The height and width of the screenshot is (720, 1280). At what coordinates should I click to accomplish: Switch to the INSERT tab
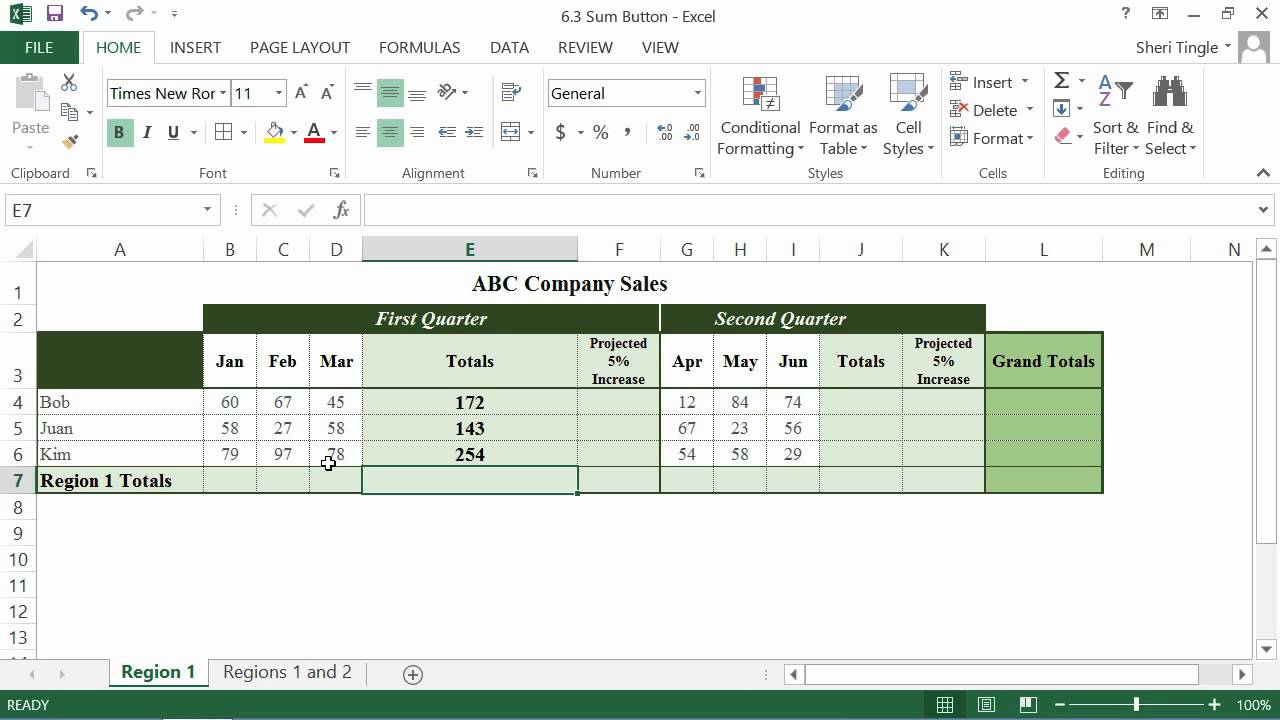[195, 47]
